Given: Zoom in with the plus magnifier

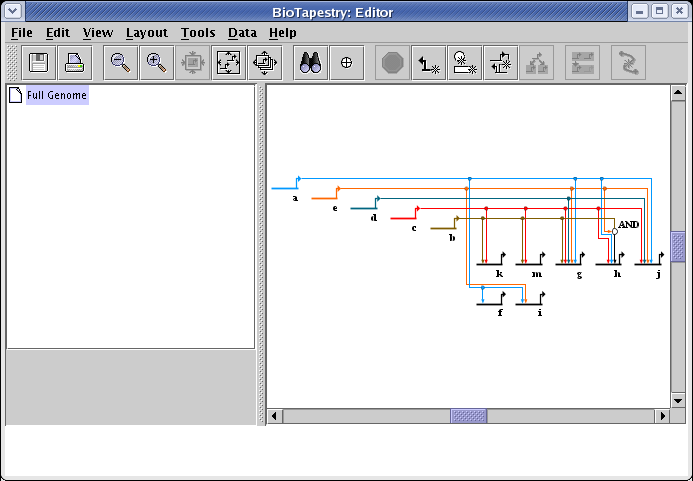Looking at the screenshot, I should point(156,63).
